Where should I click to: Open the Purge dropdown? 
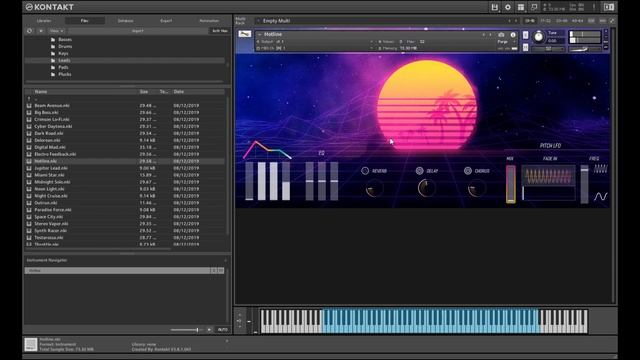click(506, 42)
